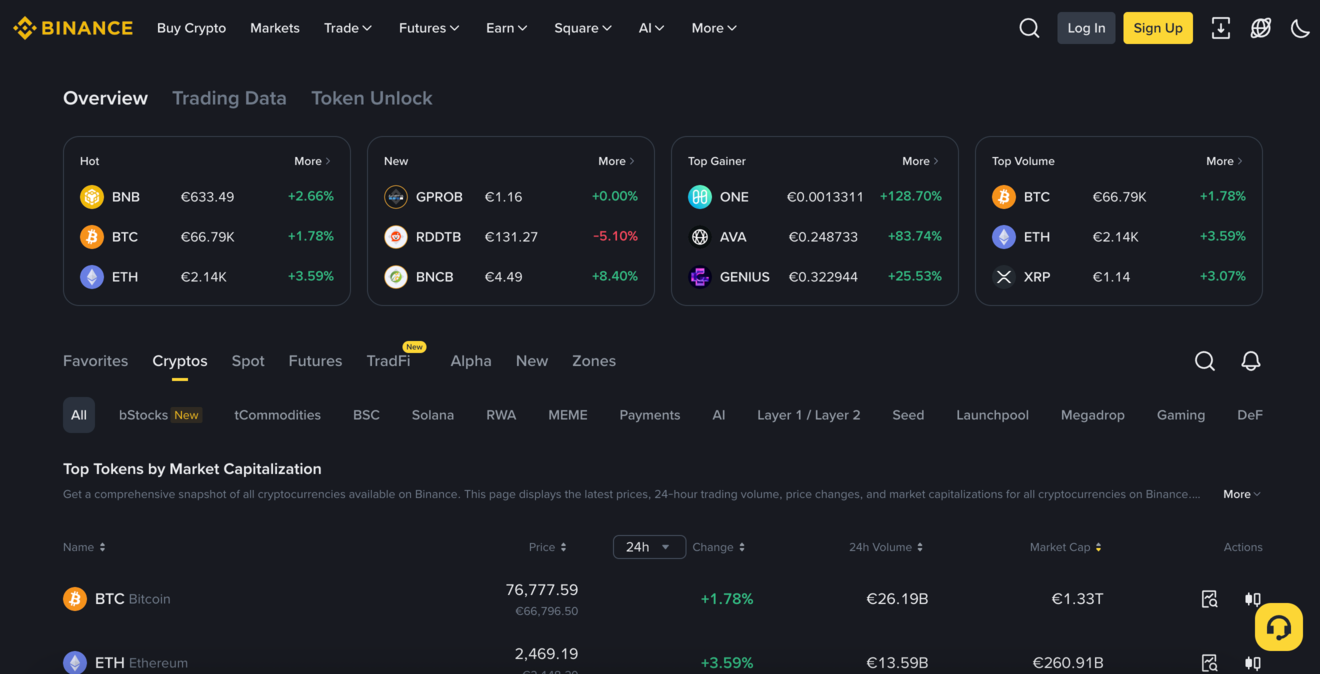Select the Spot tab
Viewport: 1320px width, 674px height.
pos(248,361)
